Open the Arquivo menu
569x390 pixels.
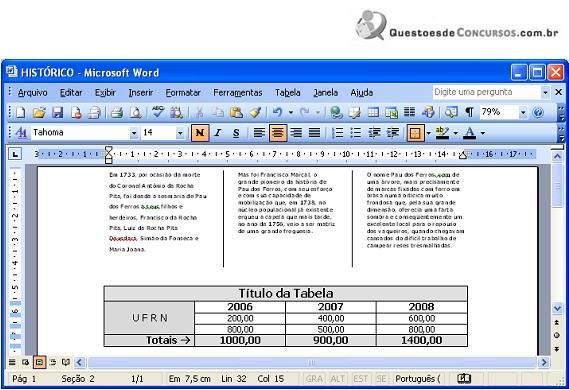(32, 93)
